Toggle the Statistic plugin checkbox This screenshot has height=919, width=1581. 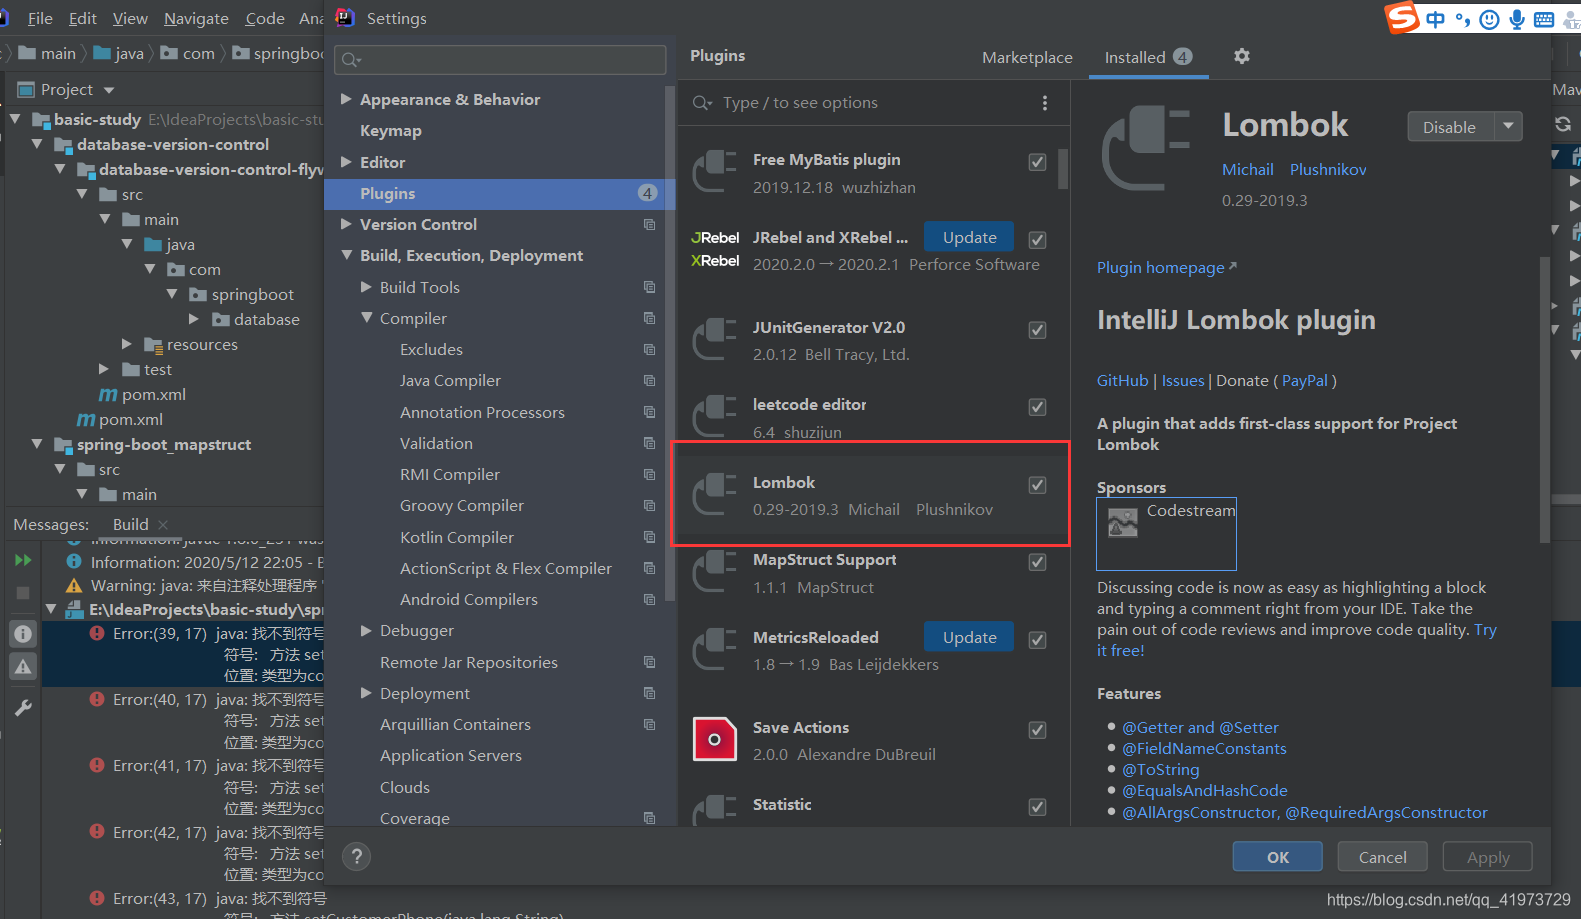point(1038,807)
